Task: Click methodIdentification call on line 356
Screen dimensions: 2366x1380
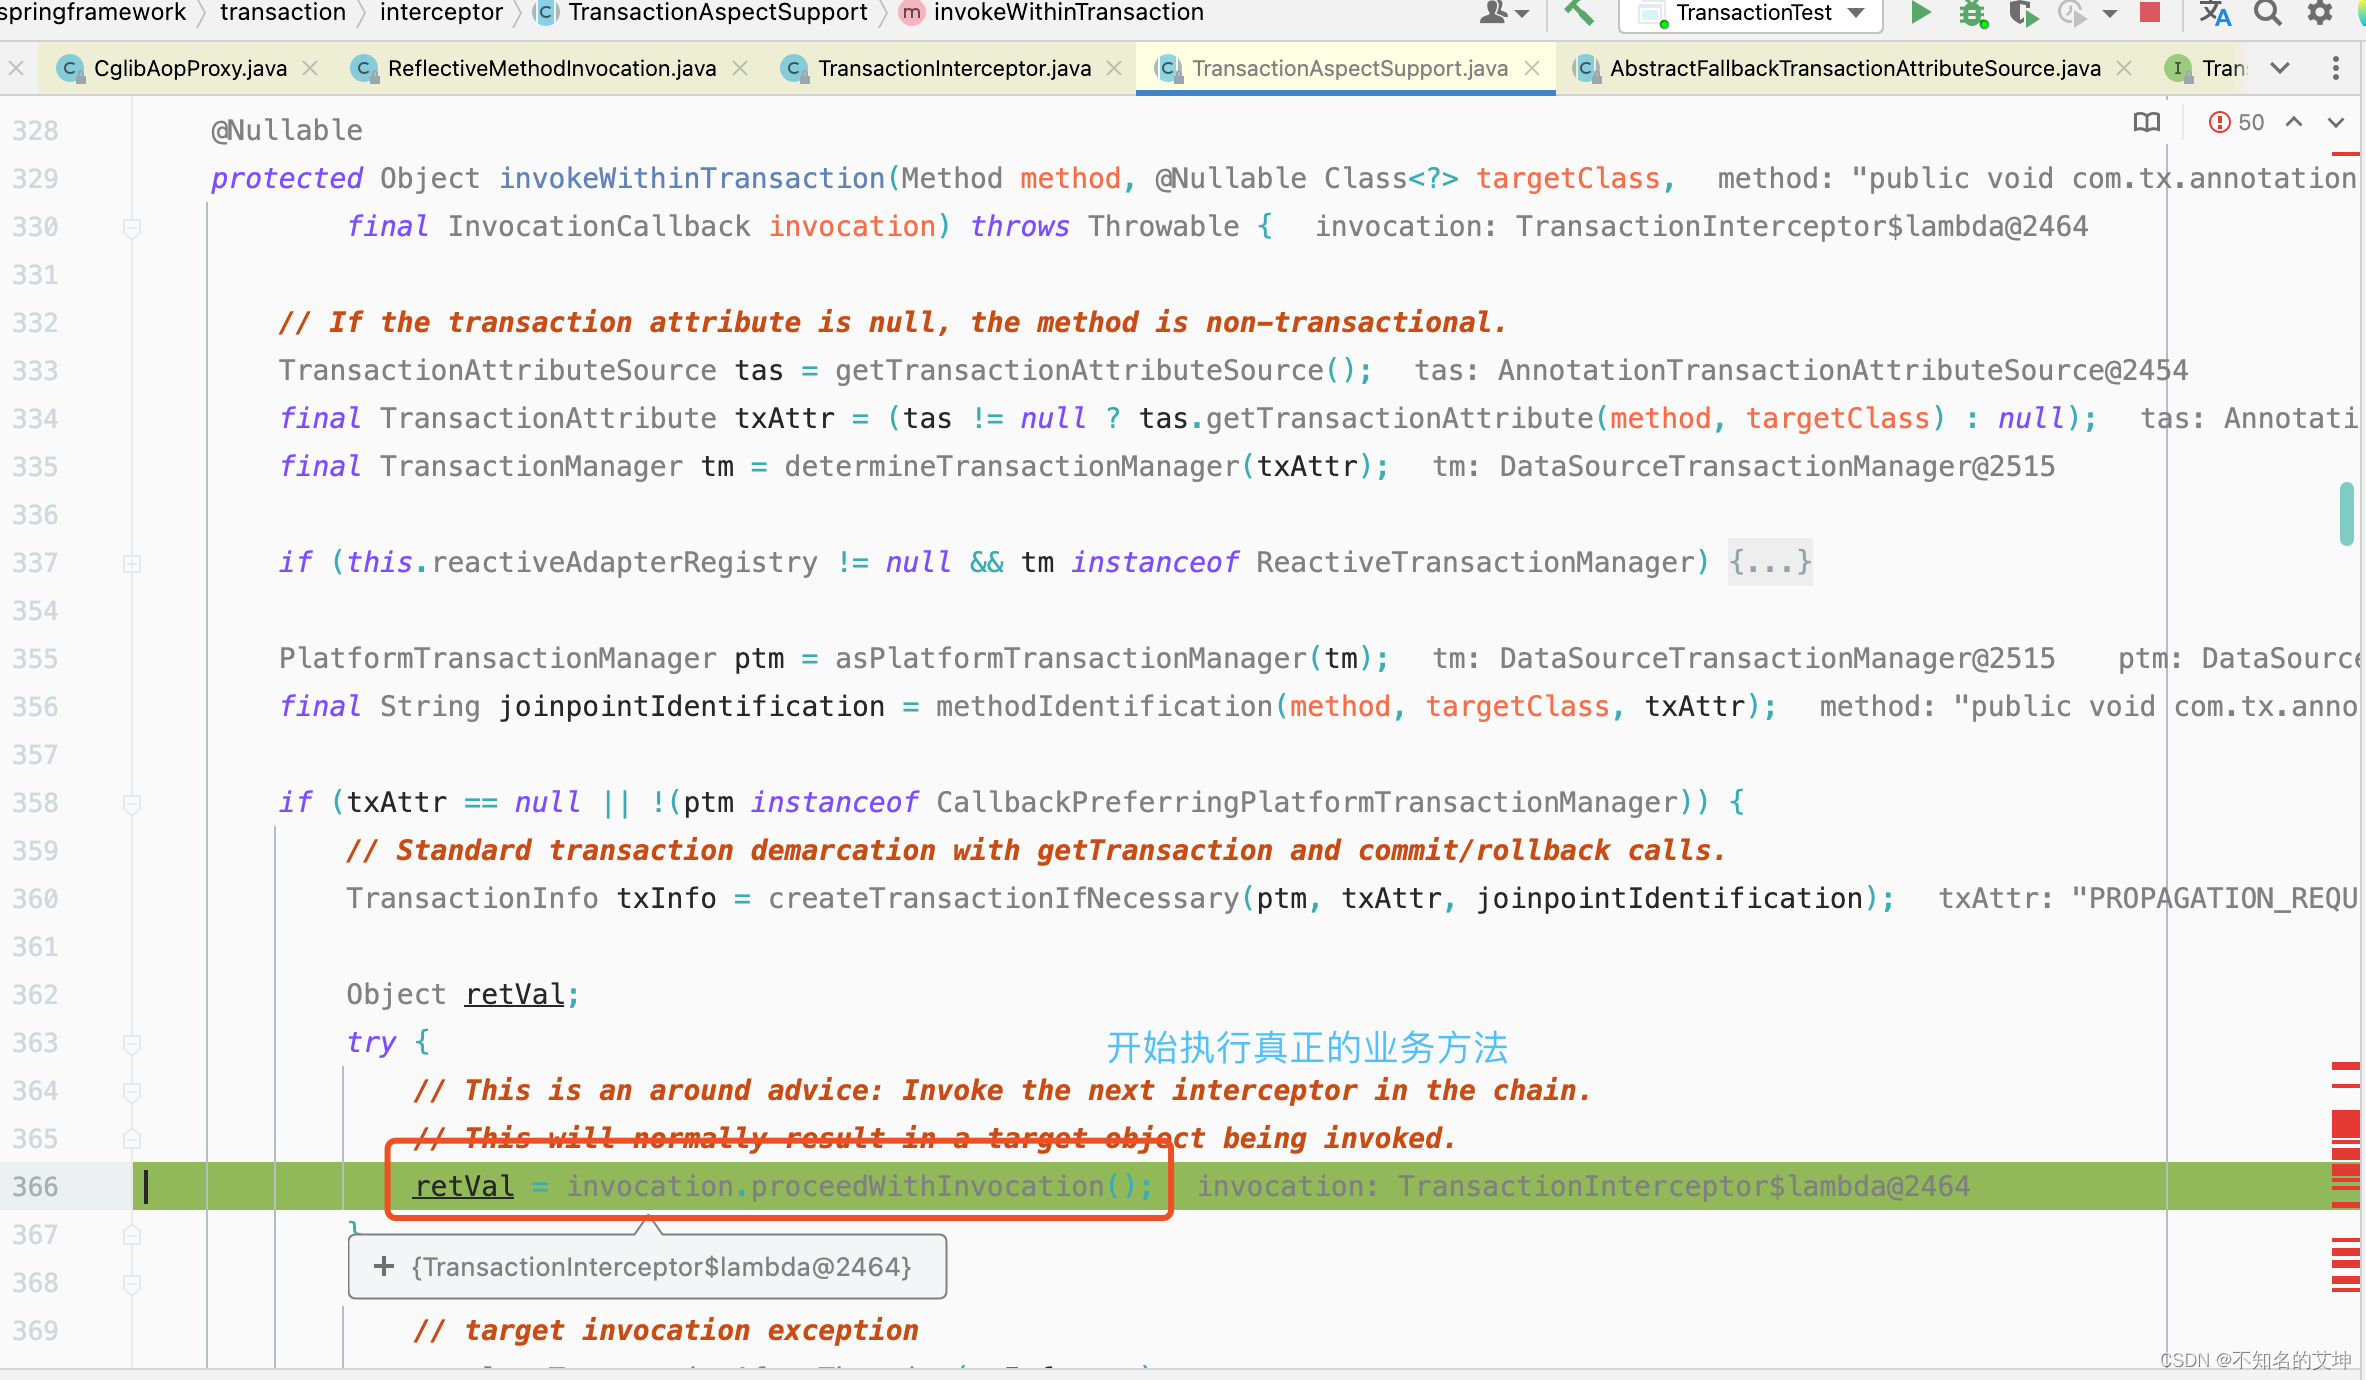Action: 1104,706
